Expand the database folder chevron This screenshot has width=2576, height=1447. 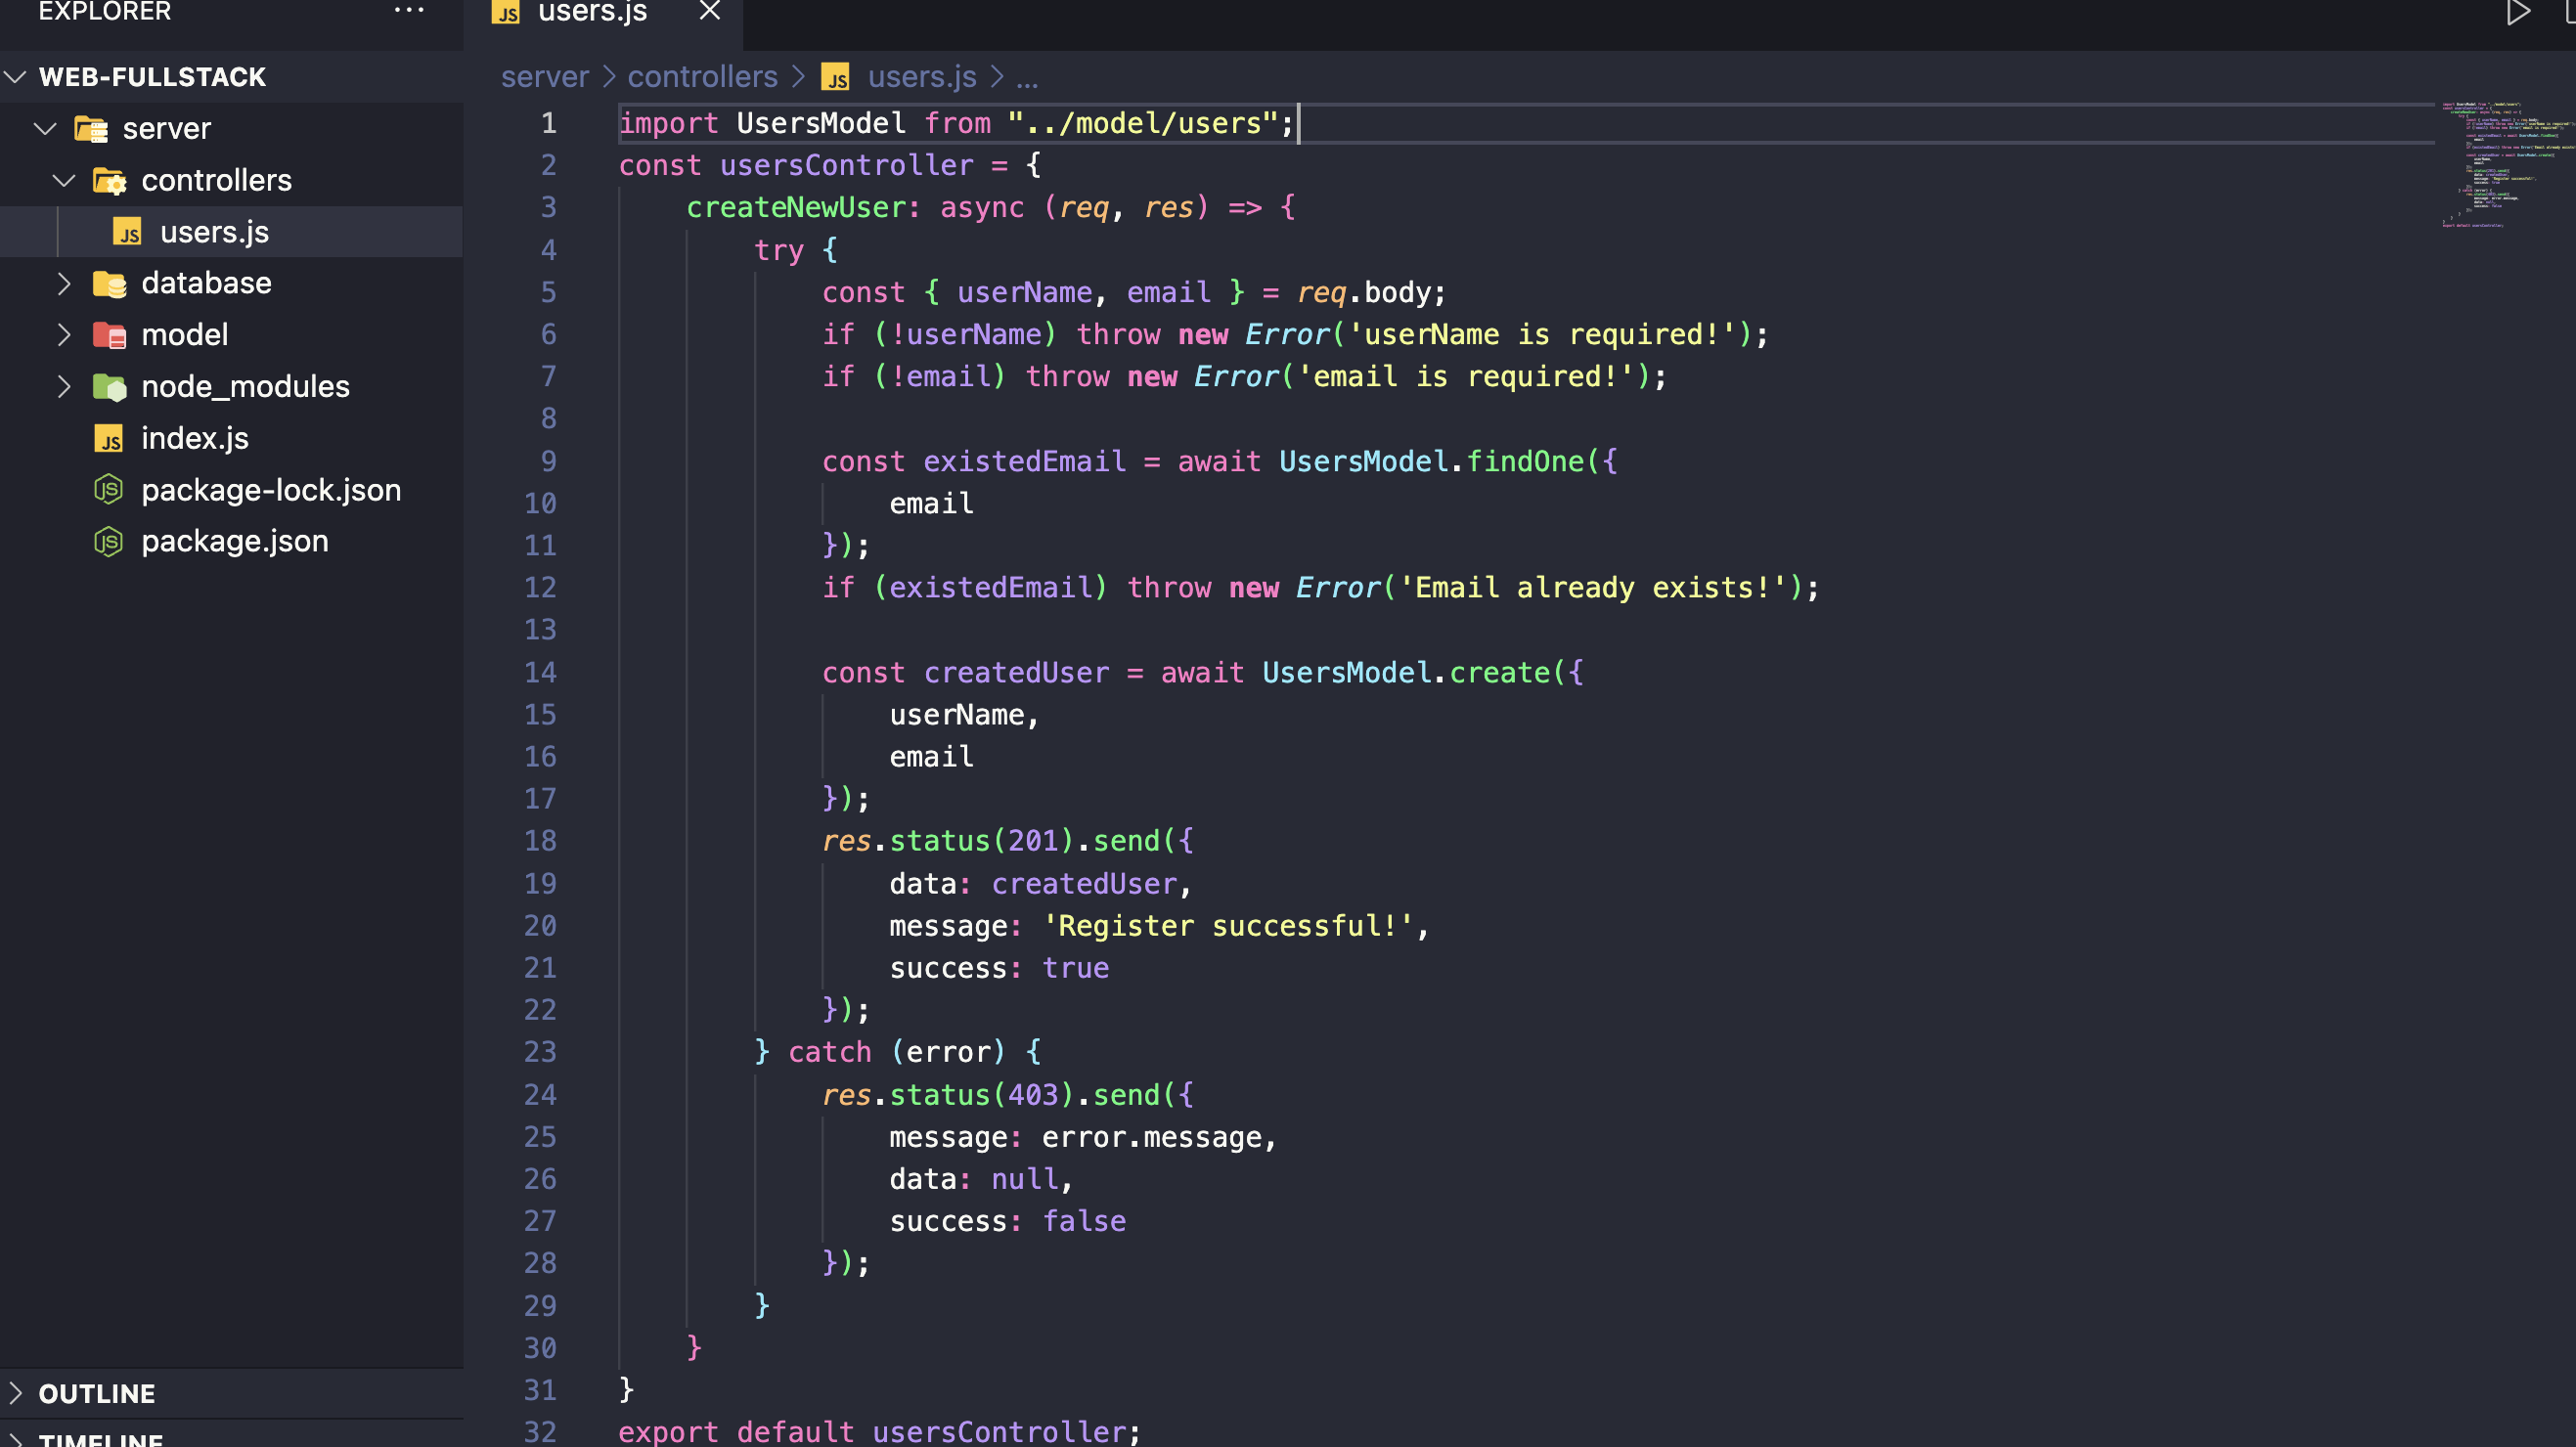tap(64, 284)
